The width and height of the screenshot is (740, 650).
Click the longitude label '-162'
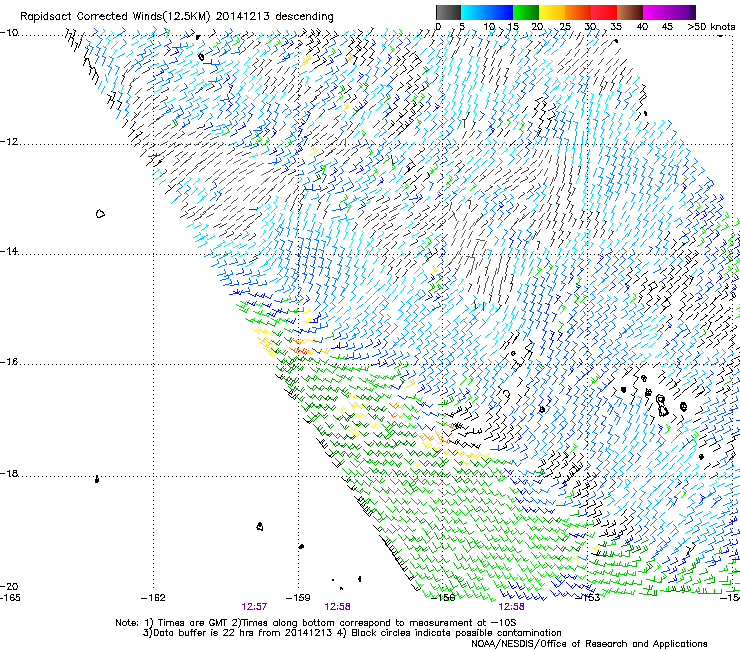153,598
